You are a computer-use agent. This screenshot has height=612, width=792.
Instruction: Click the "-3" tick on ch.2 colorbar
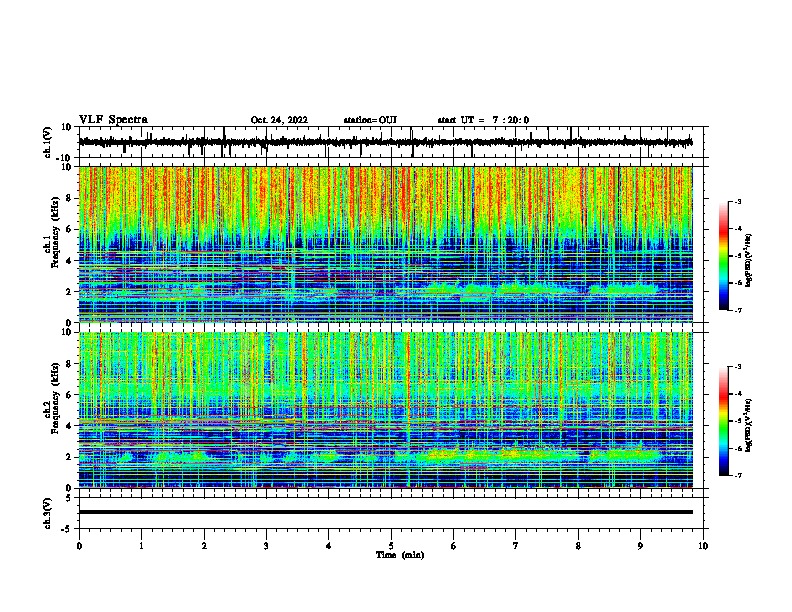(737, 367)
